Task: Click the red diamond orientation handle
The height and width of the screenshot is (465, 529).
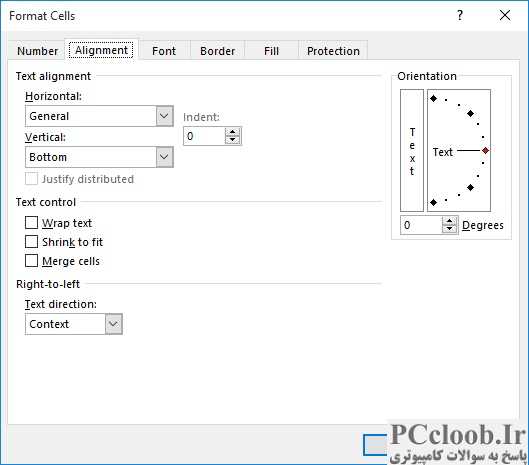Action: pos(485,151)
